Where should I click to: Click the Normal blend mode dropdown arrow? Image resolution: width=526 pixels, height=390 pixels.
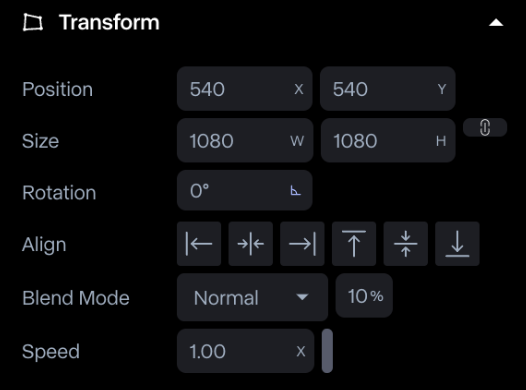[302, 297]
